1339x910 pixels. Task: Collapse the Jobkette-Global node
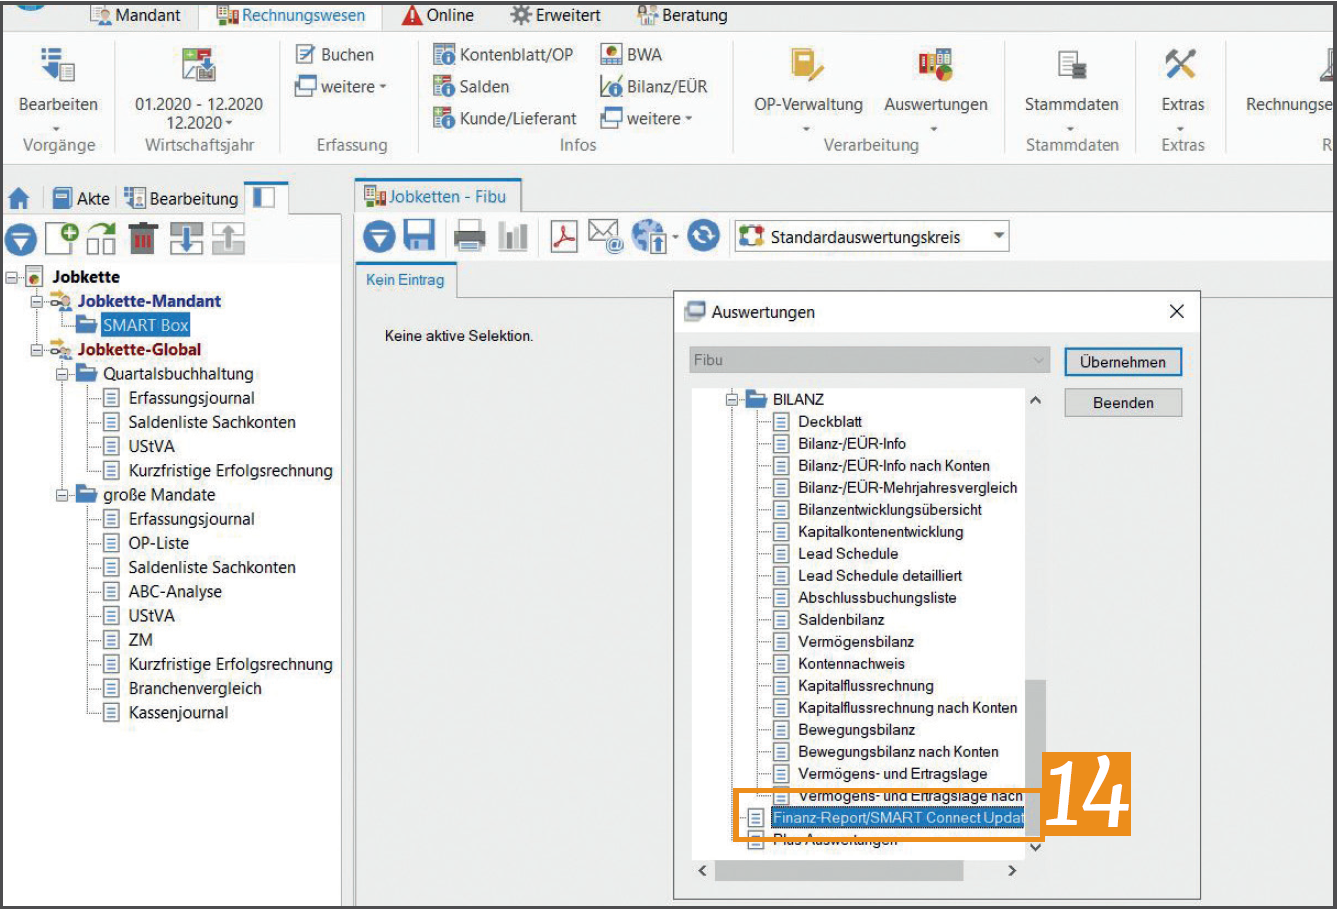click(x=37, y=350)
